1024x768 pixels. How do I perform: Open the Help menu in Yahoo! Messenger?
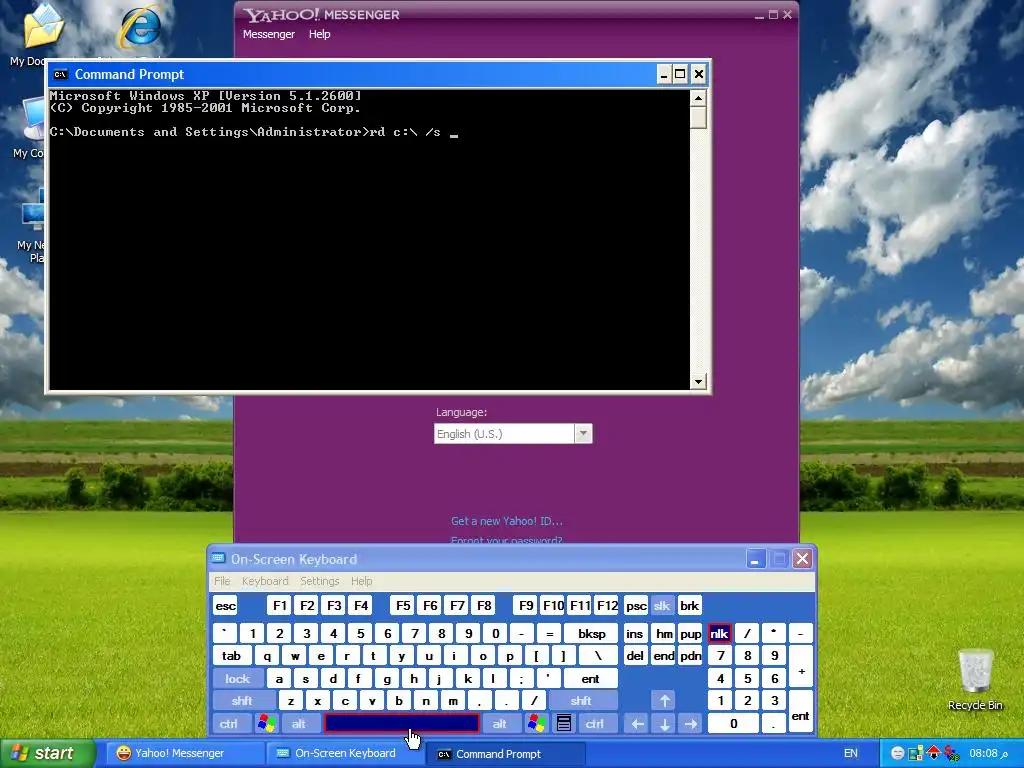click(x=319, y=34)
